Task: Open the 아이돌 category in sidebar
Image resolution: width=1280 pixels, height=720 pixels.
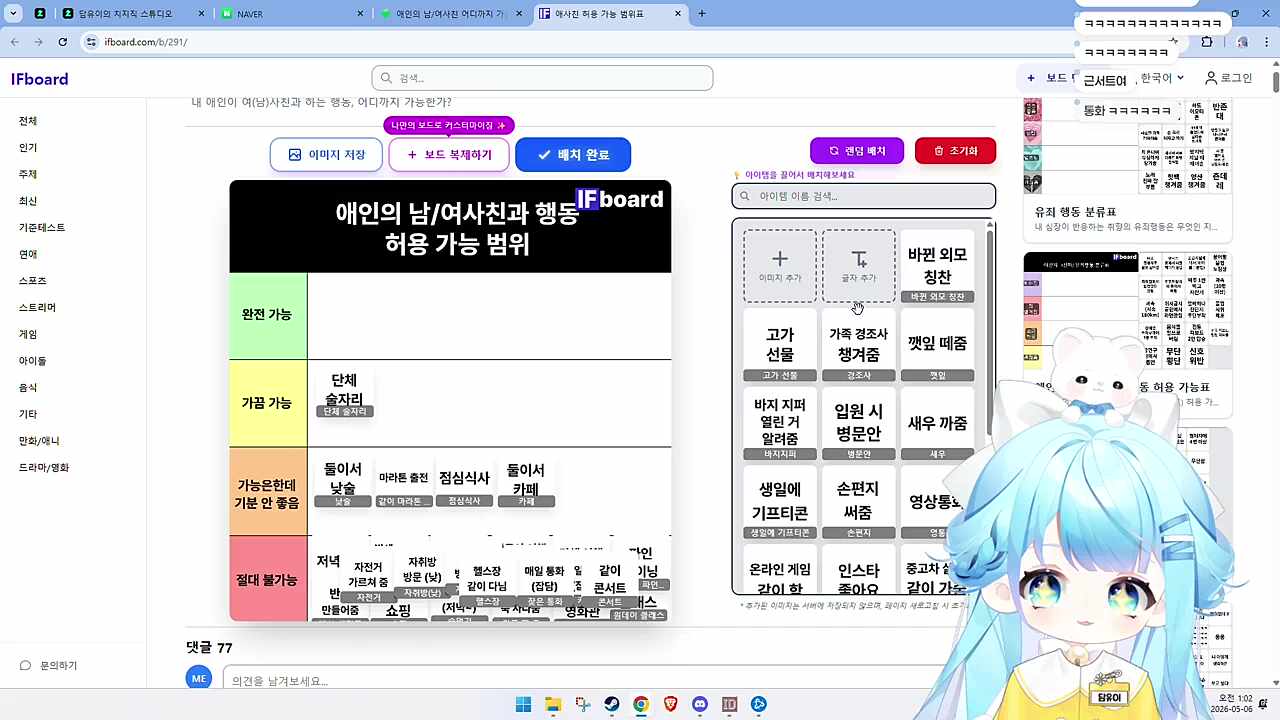Action: click(33, 361)
